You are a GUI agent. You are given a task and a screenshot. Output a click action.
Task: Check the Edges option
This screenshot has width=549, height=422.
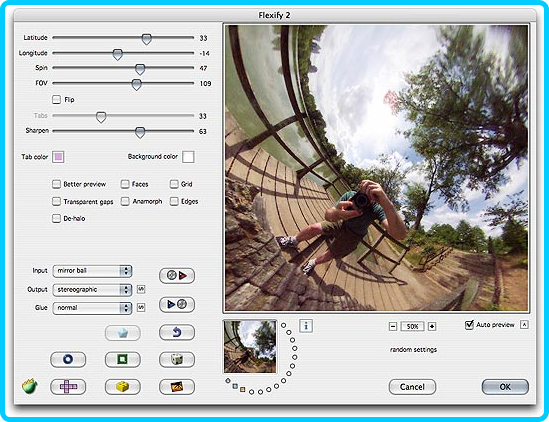pyautogui.click(x=174, y=201)
